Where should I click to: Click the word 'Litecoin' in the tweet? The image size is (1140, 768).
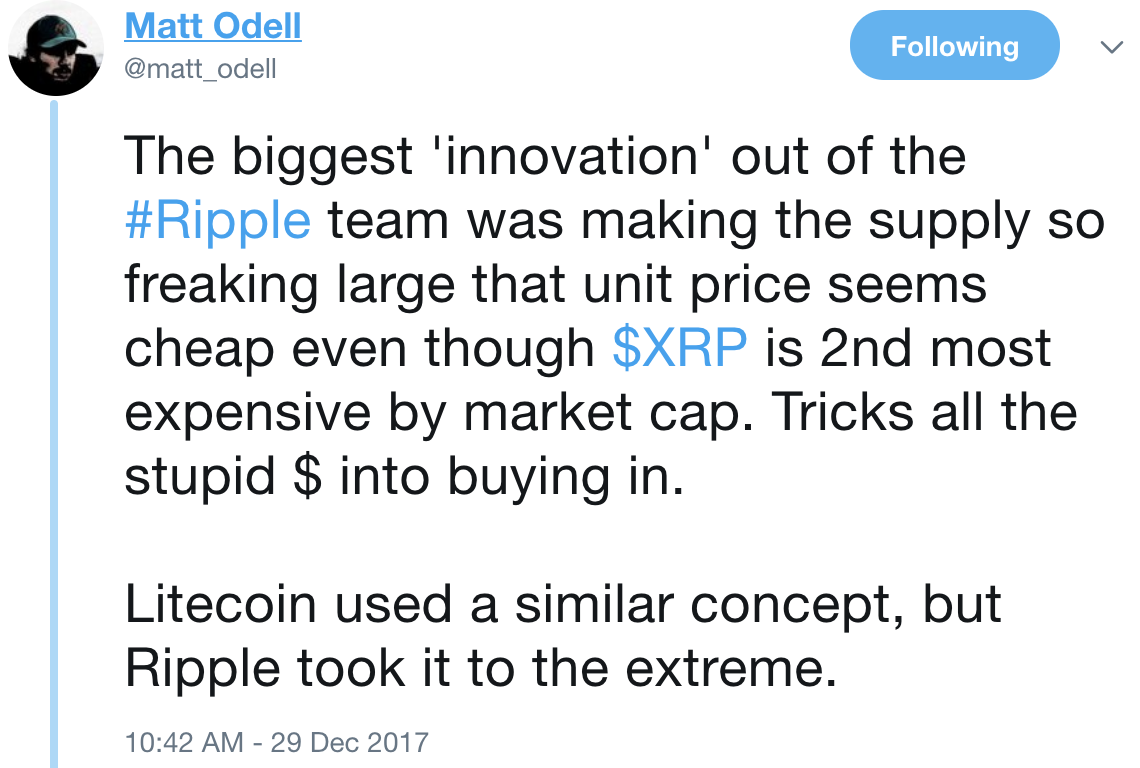tap(221, 604)
